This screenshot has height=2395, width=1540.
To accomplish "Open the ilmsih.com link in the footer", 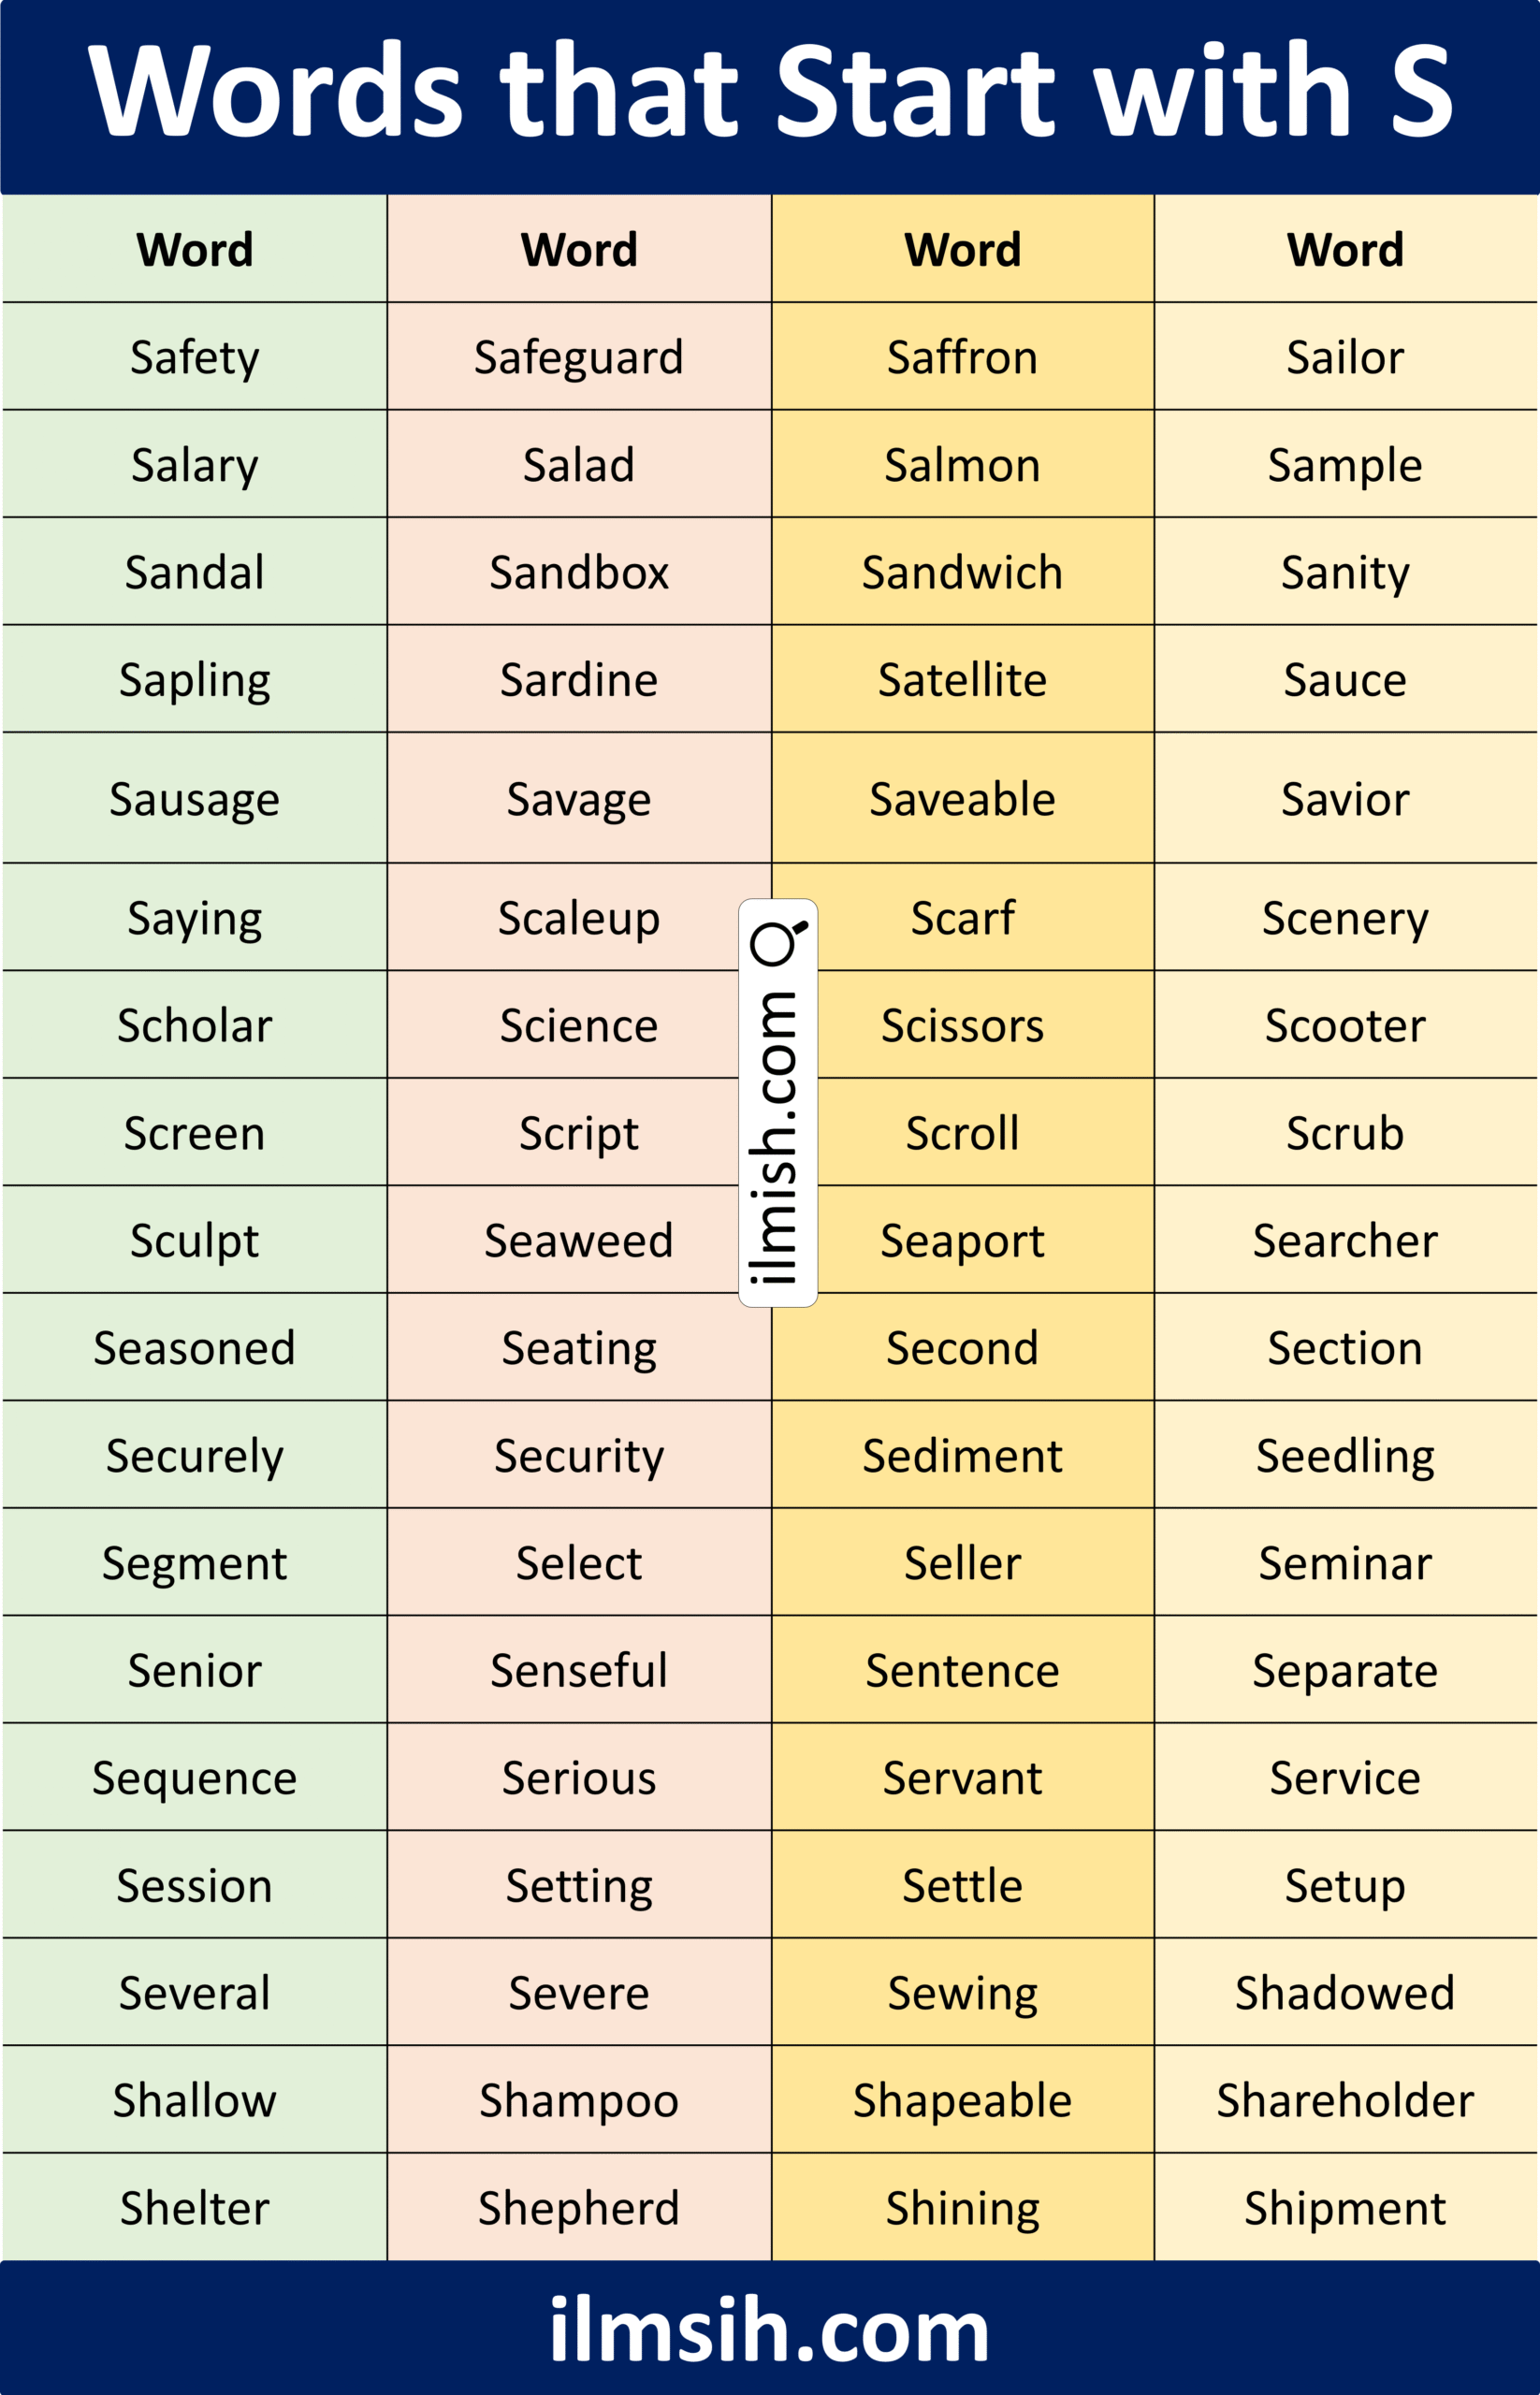I will pyautogui.click(x=769, y=2331).
